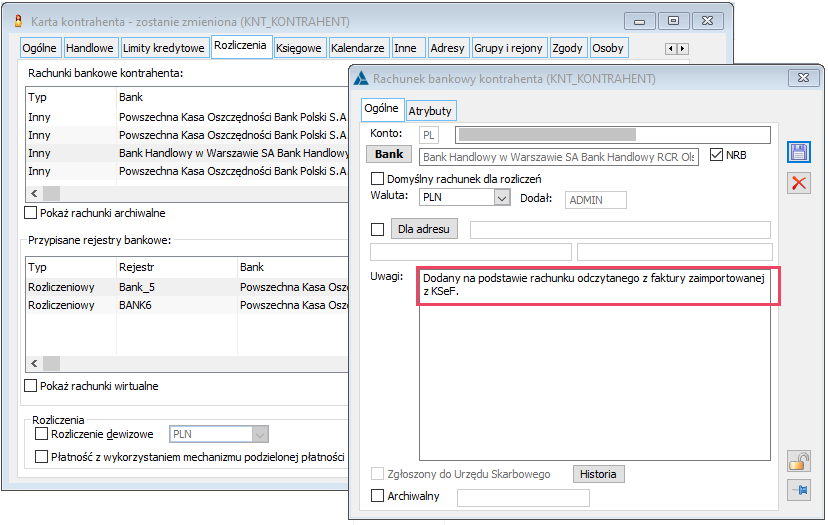Click the Typ column header in bank accounts
Image resolution: width=828 pixels, height=525 pixels.
71,97
